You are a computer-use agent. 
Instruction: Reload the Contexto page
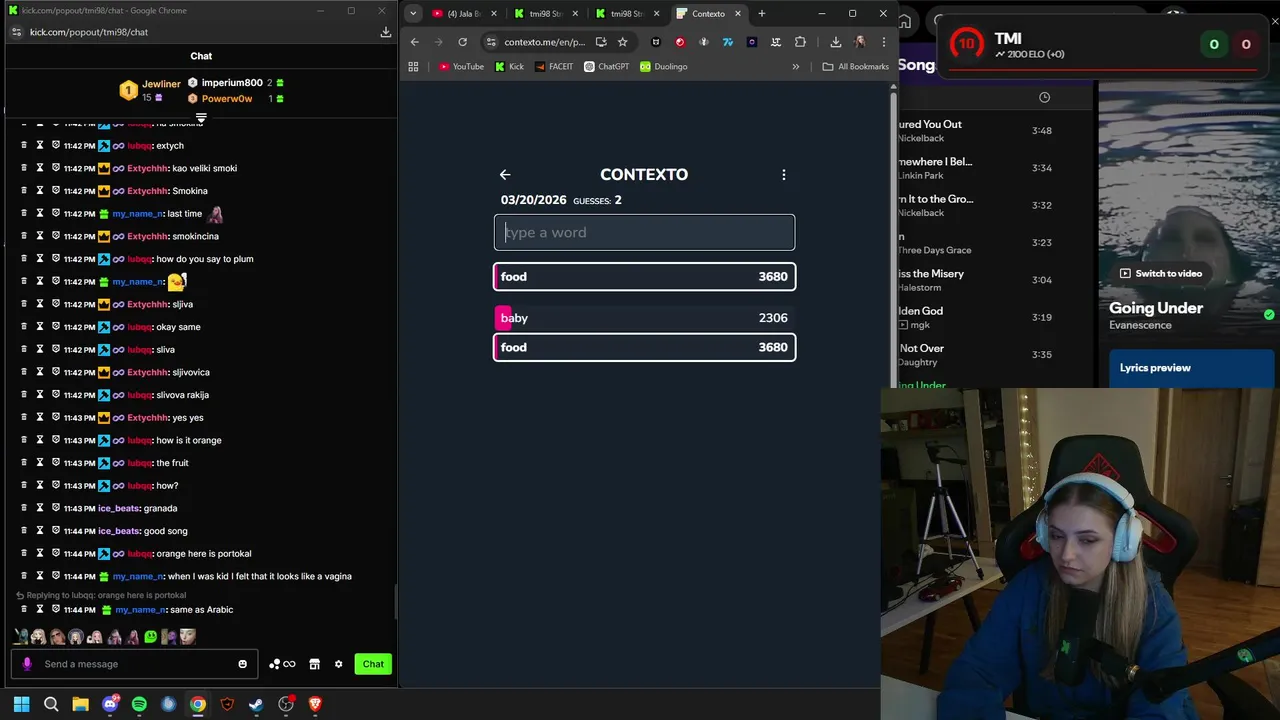click(x=462, y=42)
